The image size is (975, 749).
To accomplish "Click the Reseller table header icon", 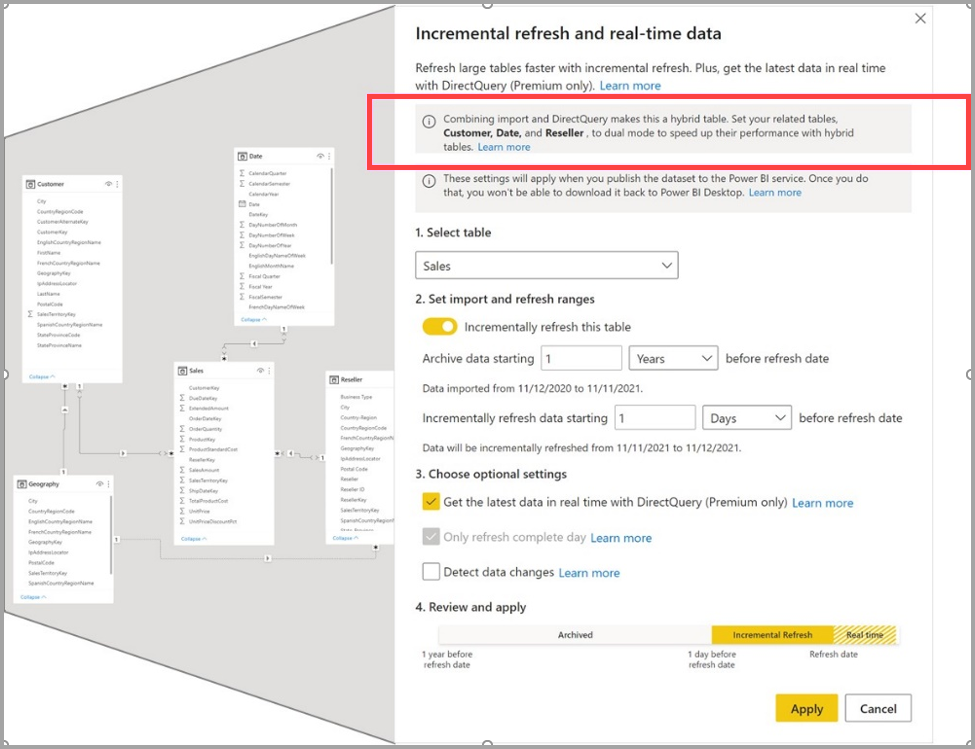I will point(334,379).
